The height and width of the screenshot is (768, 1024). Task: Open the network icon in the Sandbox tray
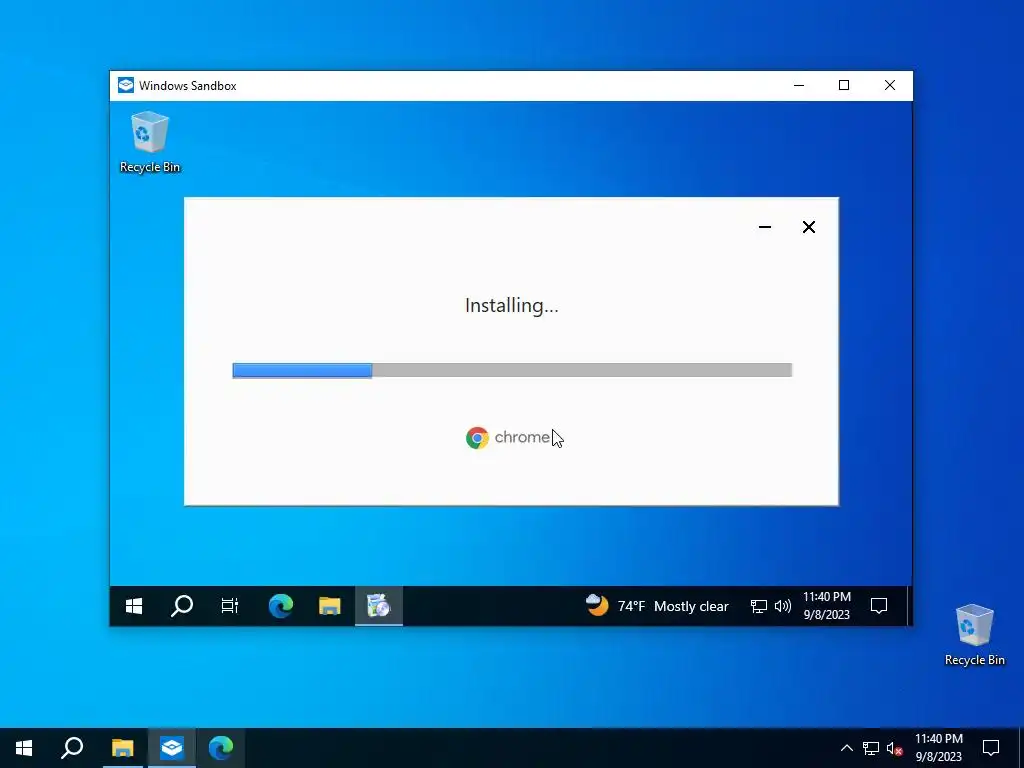758,606
